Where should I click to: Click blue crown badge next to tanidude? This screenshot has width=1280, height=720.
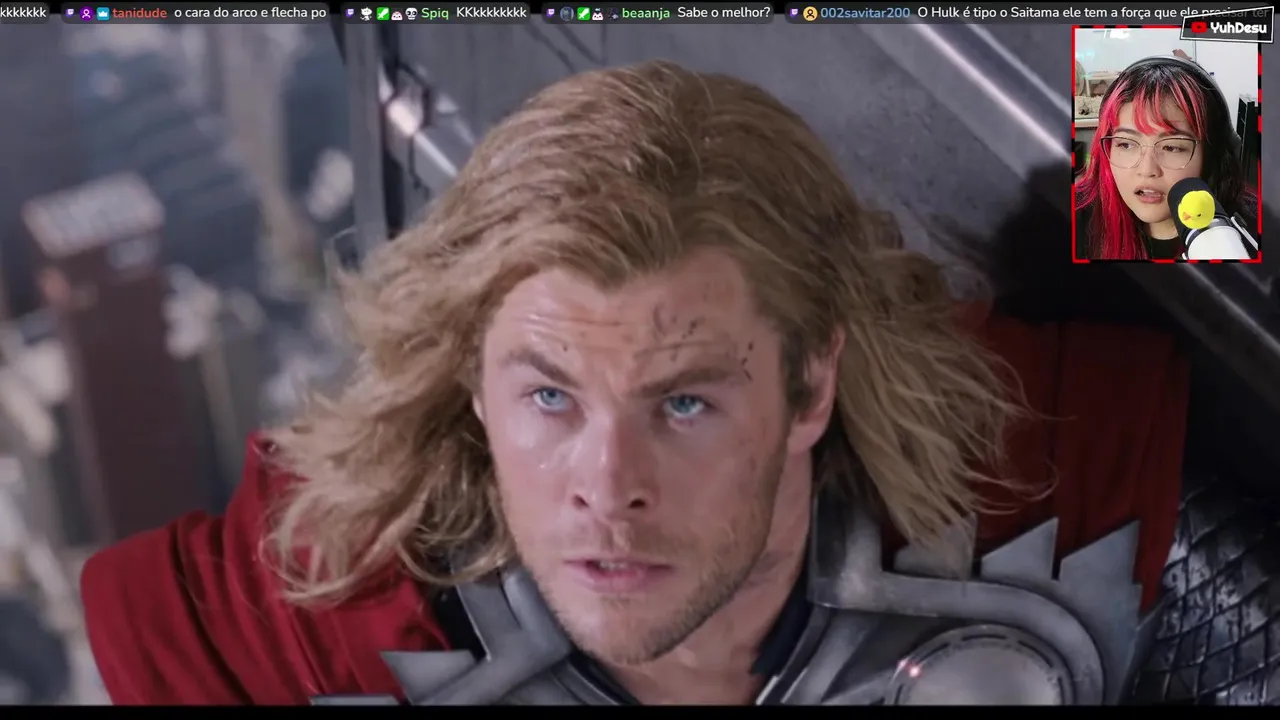click(x=103, y=13)
